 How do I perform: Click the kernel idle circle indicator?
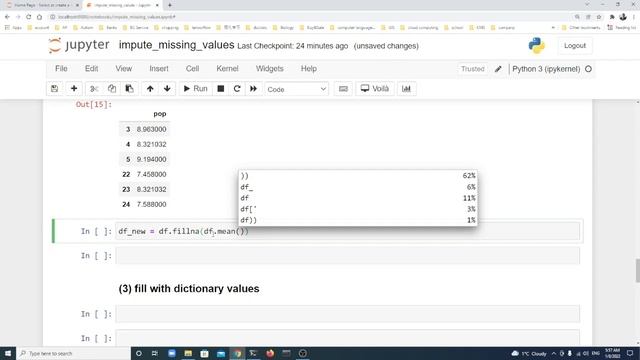588,69
